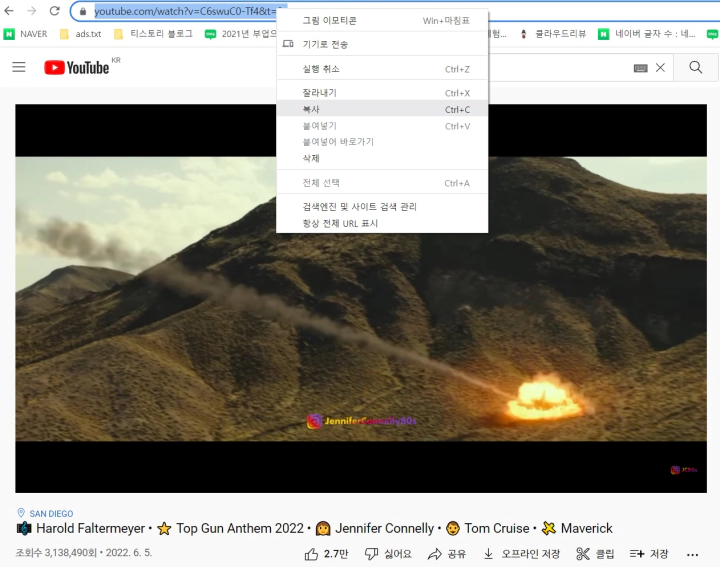This screenshot has height=567, width=720.
Task: Click the browser forward arrow
Action: (31, 11)
